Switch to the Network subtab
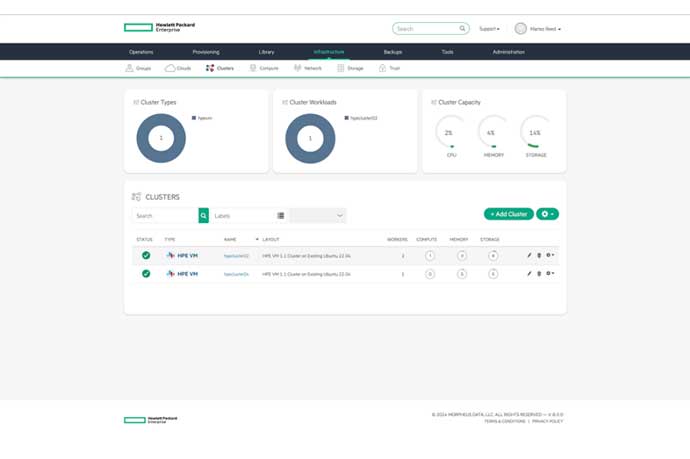This screenshot has width=690, height=459. coord(308,68)
